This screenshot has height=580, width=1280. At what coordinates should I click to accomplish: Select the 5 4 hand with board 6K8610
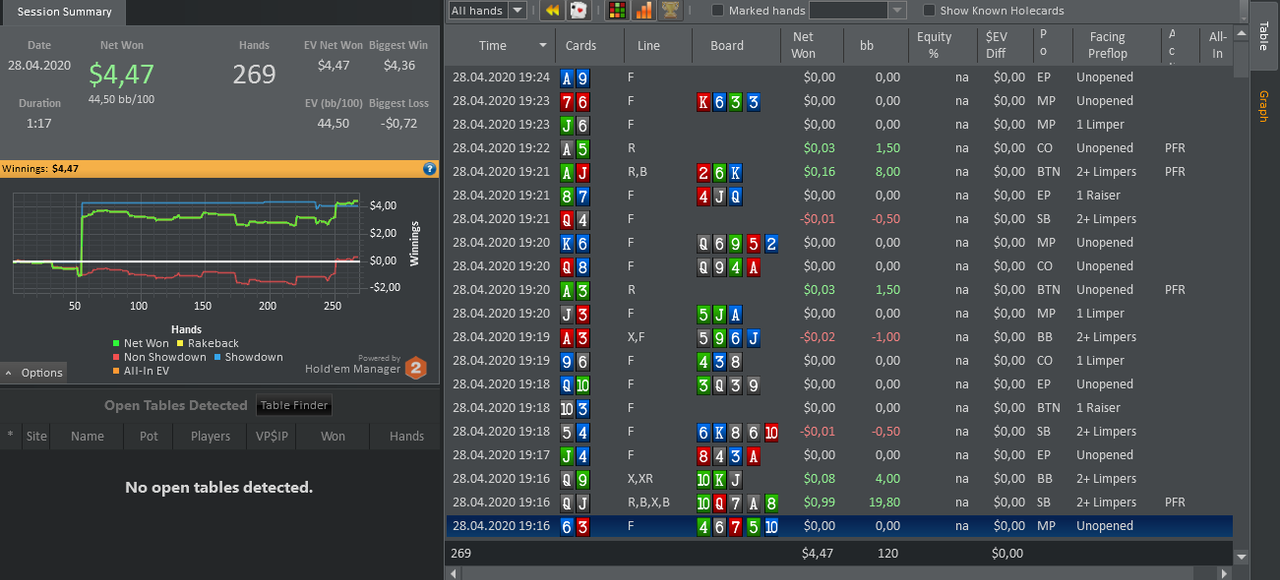click(x=839, y=432)
